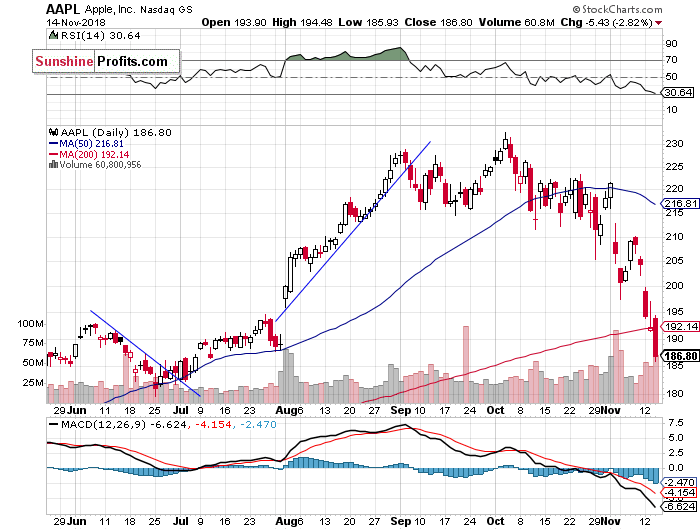Viewport: 700px width, 530px height.
Task: Click the 230 price axis label
Action: [674, 144]
